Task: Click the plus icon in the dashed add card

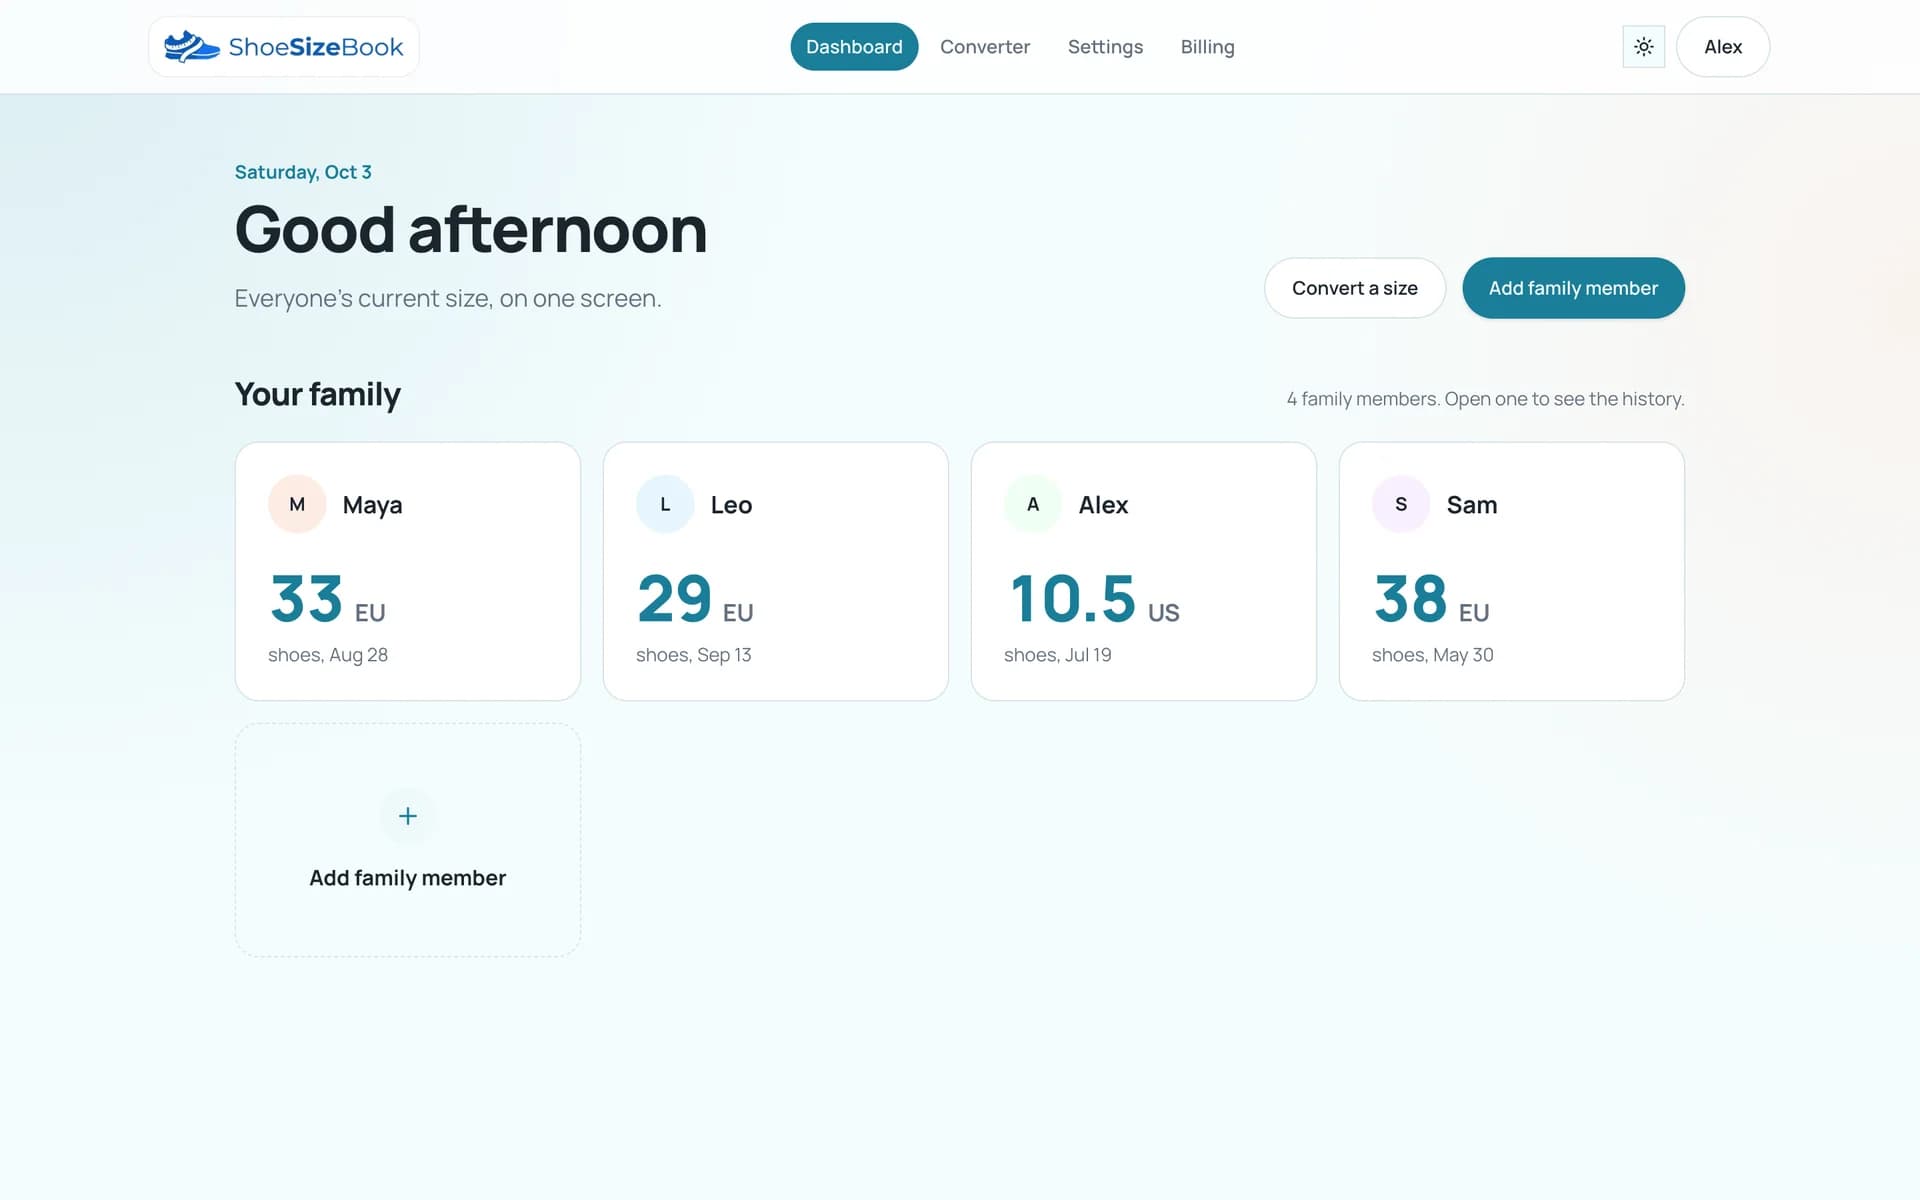Action: coord(408,816)
